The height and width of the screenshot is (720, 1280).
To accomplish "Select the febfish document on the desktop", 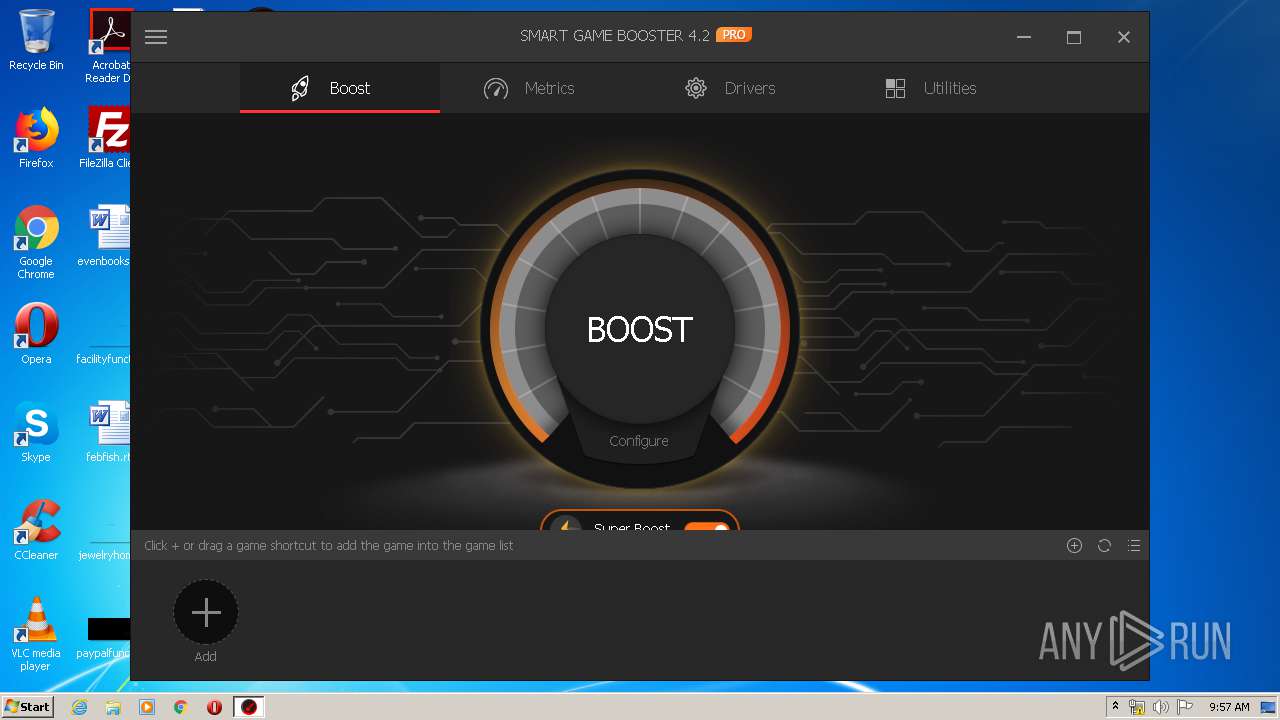I will (x=107, y=432).
